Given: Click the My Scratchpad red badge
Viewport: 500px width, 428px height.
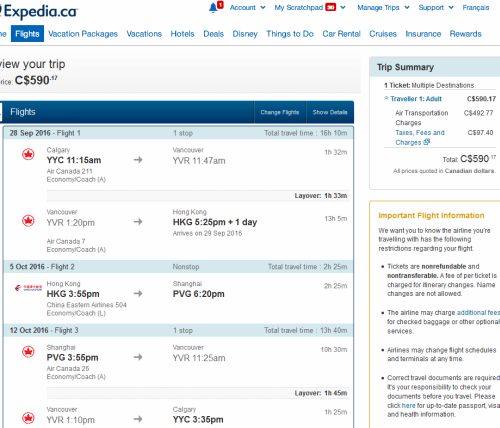Looking at the screenshot, I should pos(330,7).
